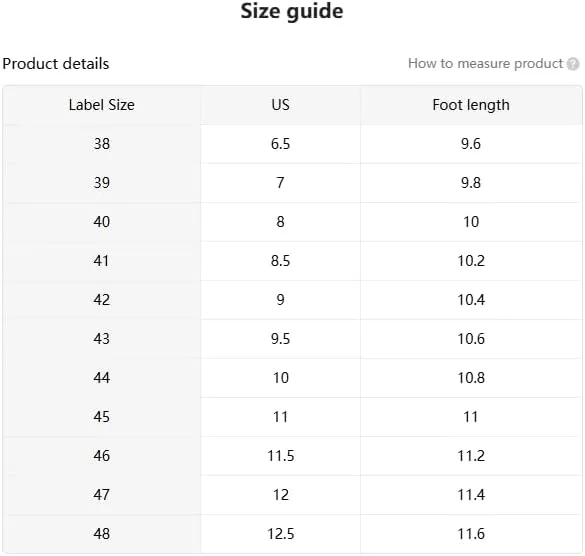Select label size 42 cell
This screenshot has height=556, width=585.
tap(102, 300)
